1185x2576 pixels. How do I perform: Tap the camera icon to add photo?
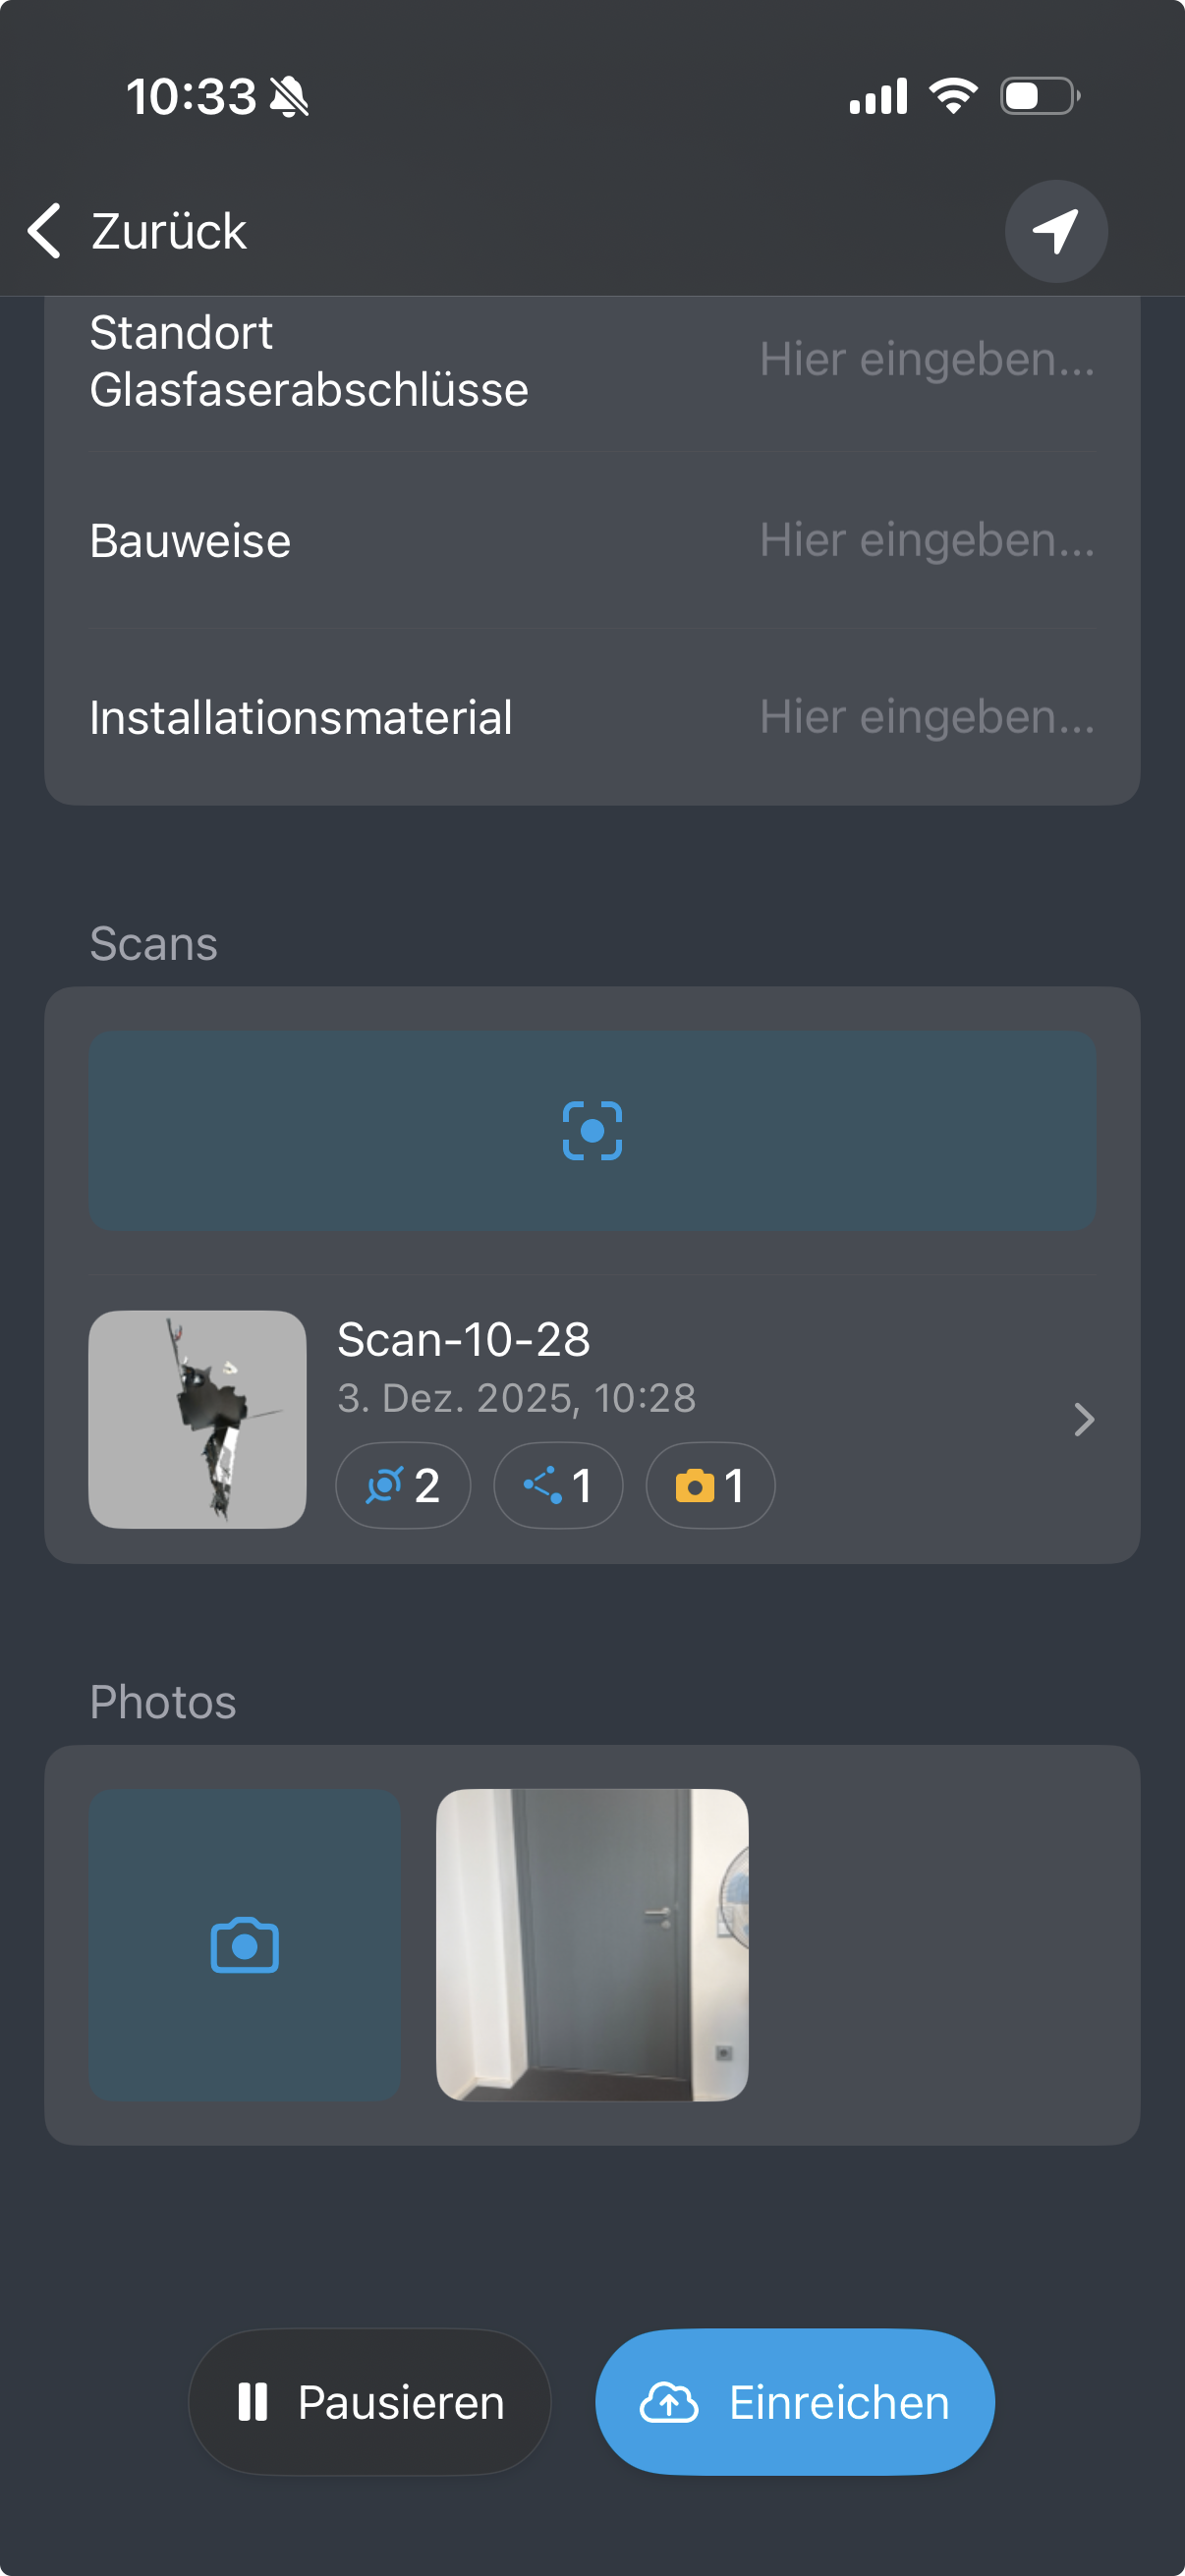tap(244, 1944)
